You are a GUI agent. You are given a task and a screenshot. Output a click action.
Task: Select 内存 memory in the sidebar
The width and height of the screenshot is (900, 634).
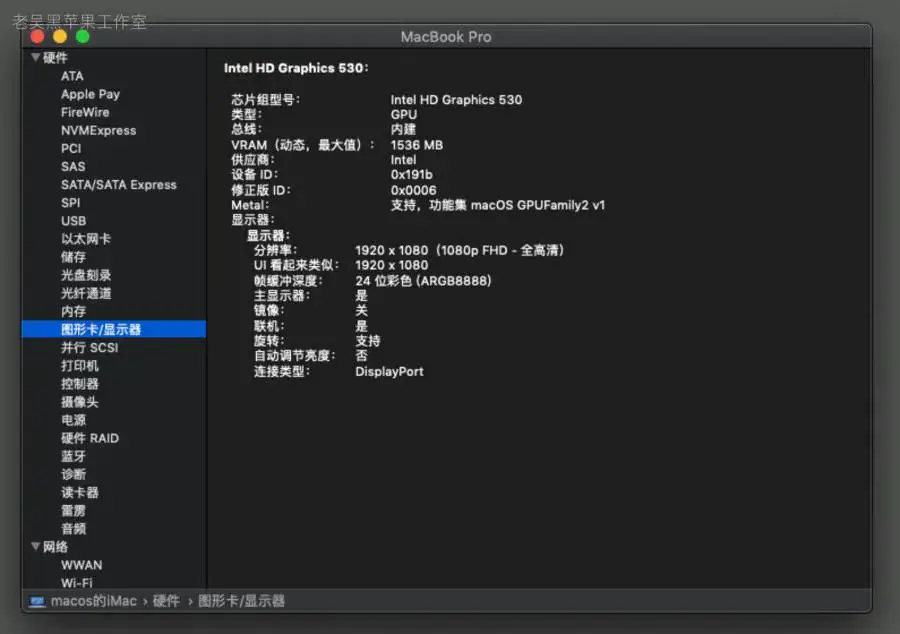(73, 312)
